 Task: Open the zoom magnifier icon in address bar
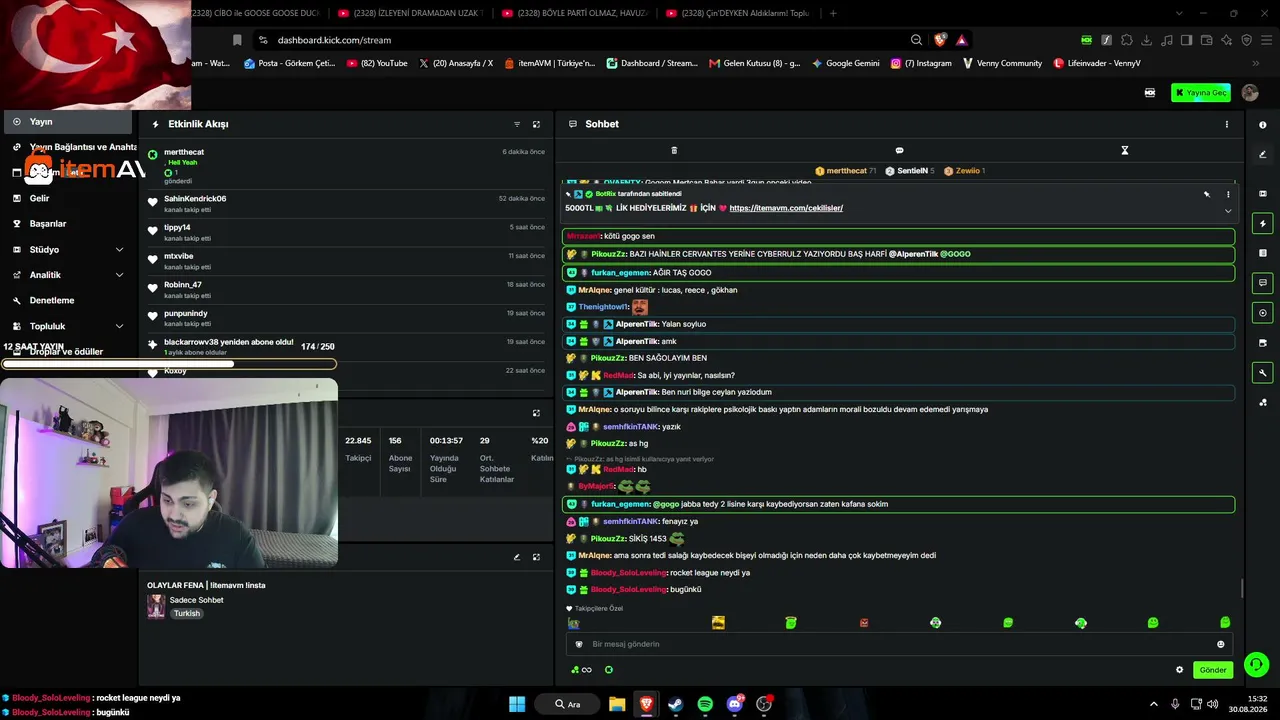point(916,40)
